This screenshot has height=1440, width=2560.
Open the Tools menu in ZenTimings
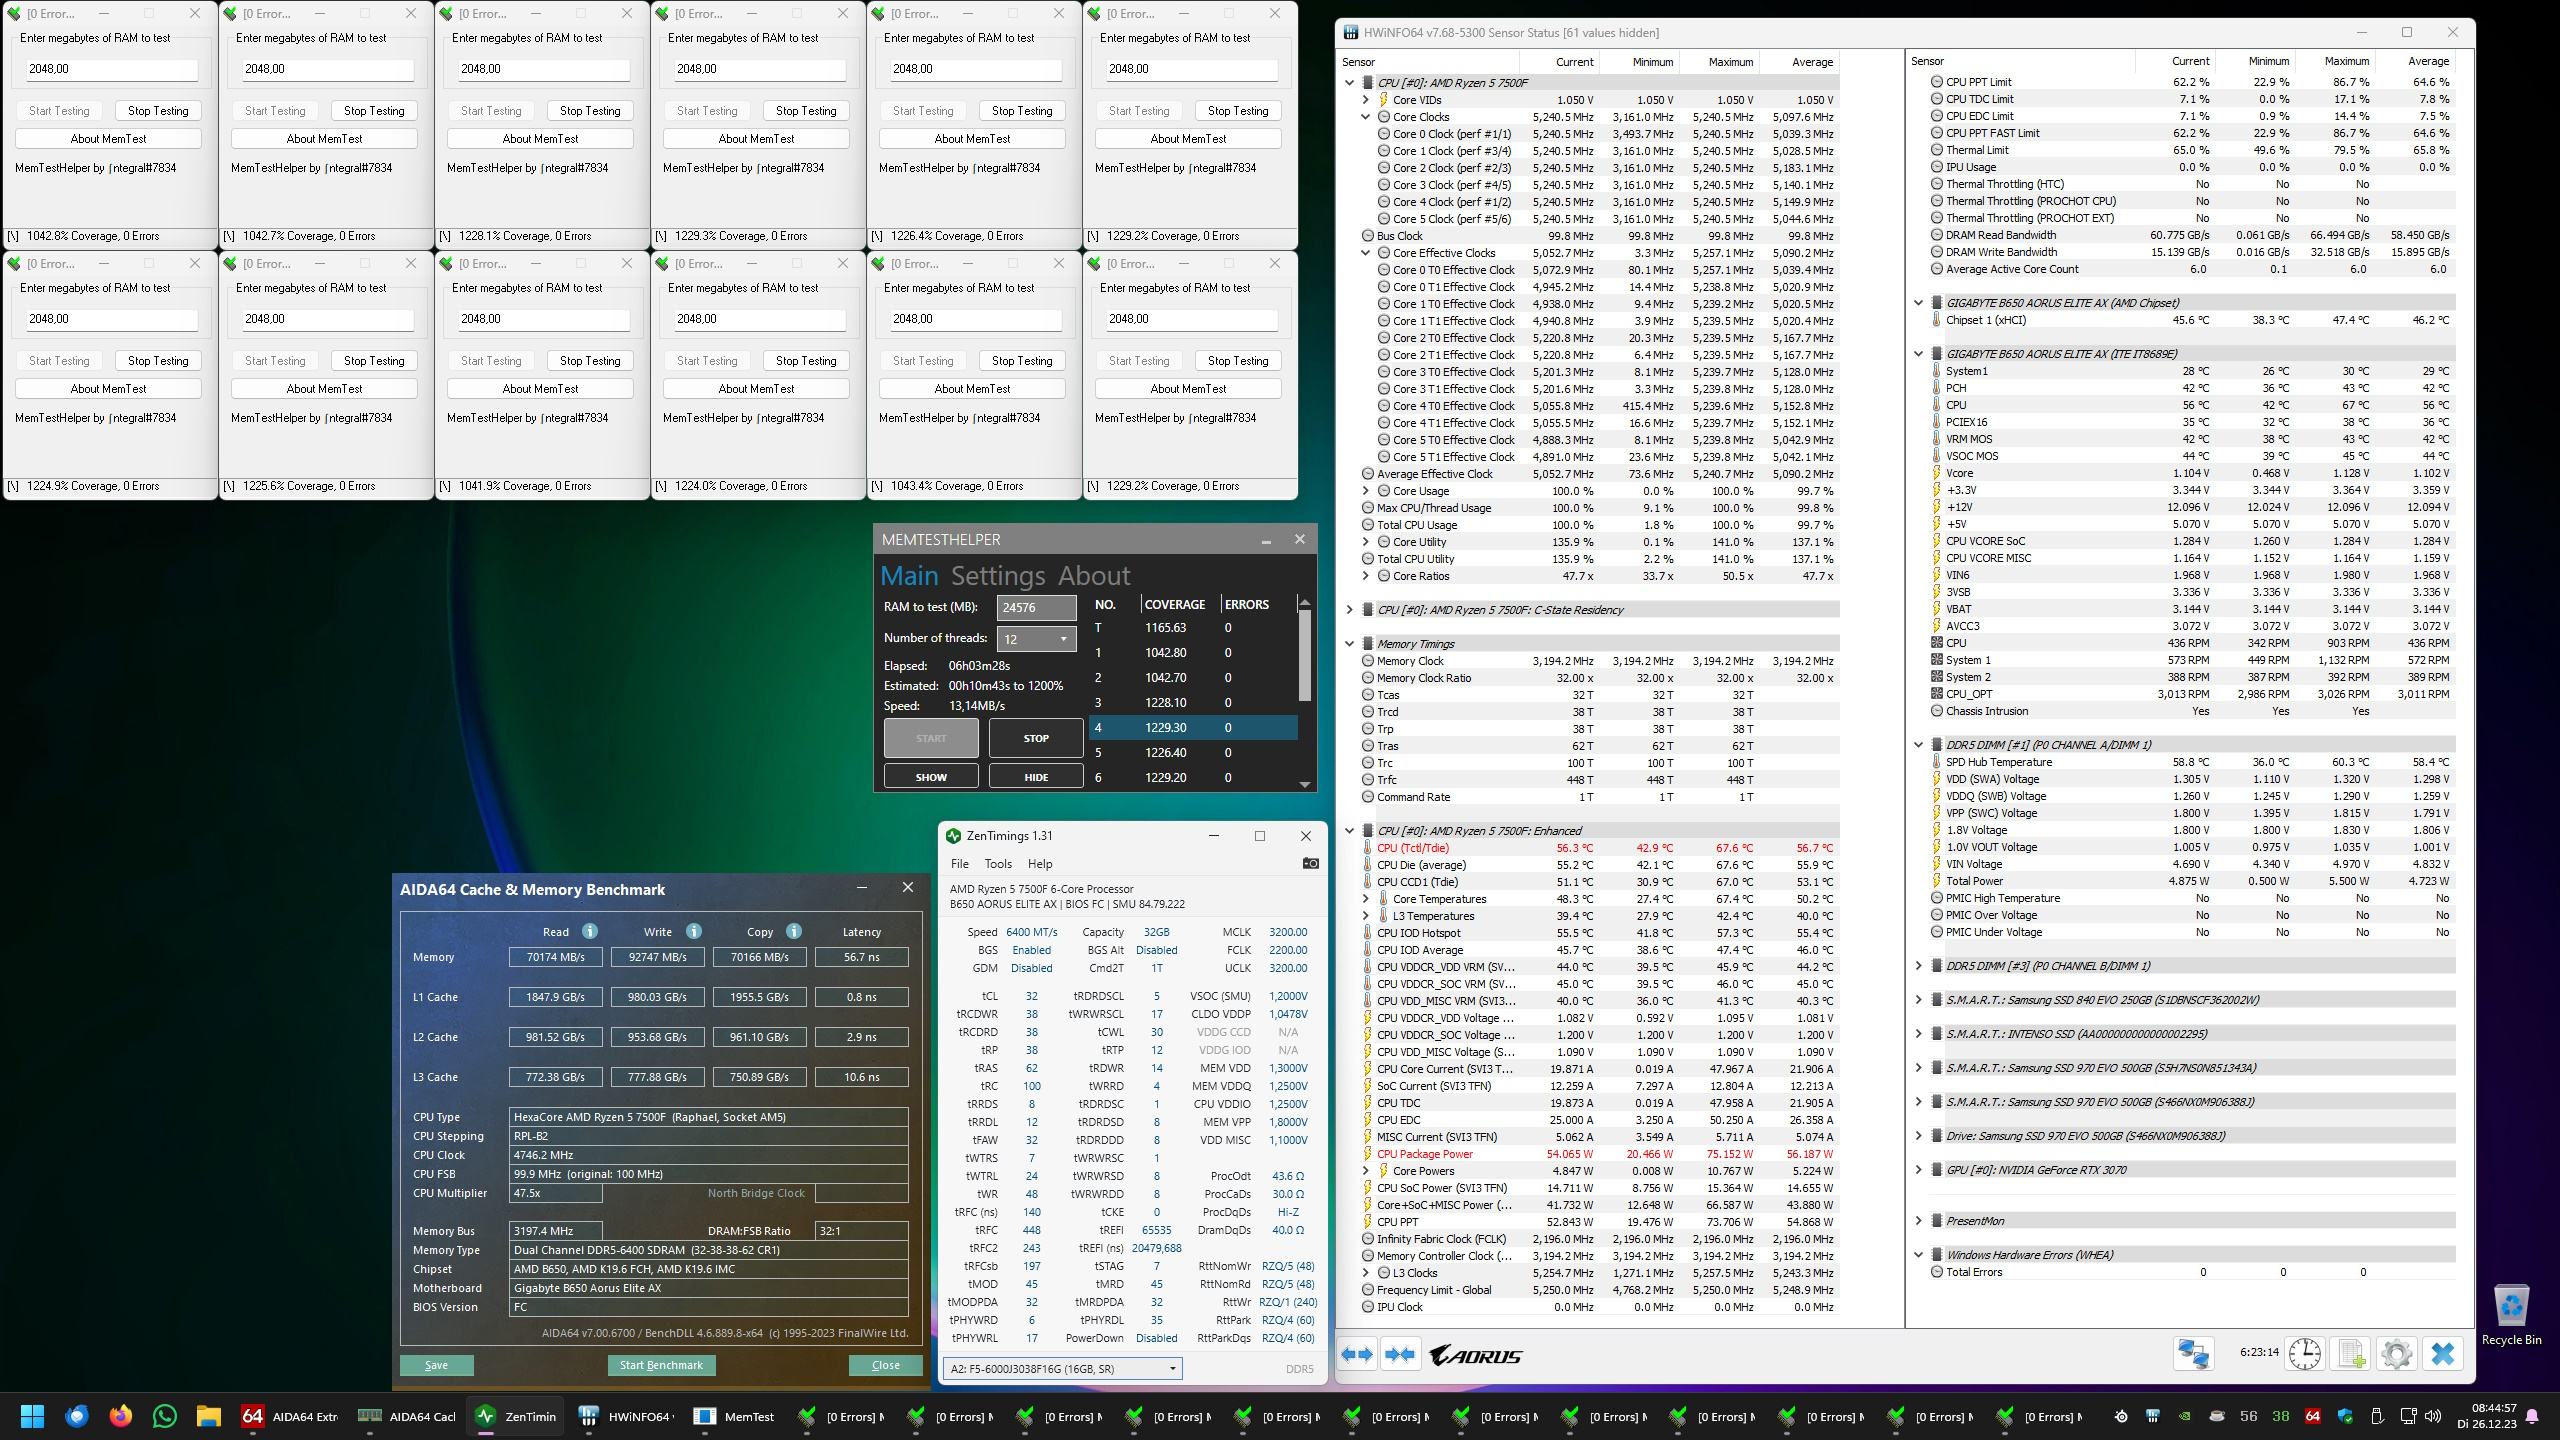[998, 864]
